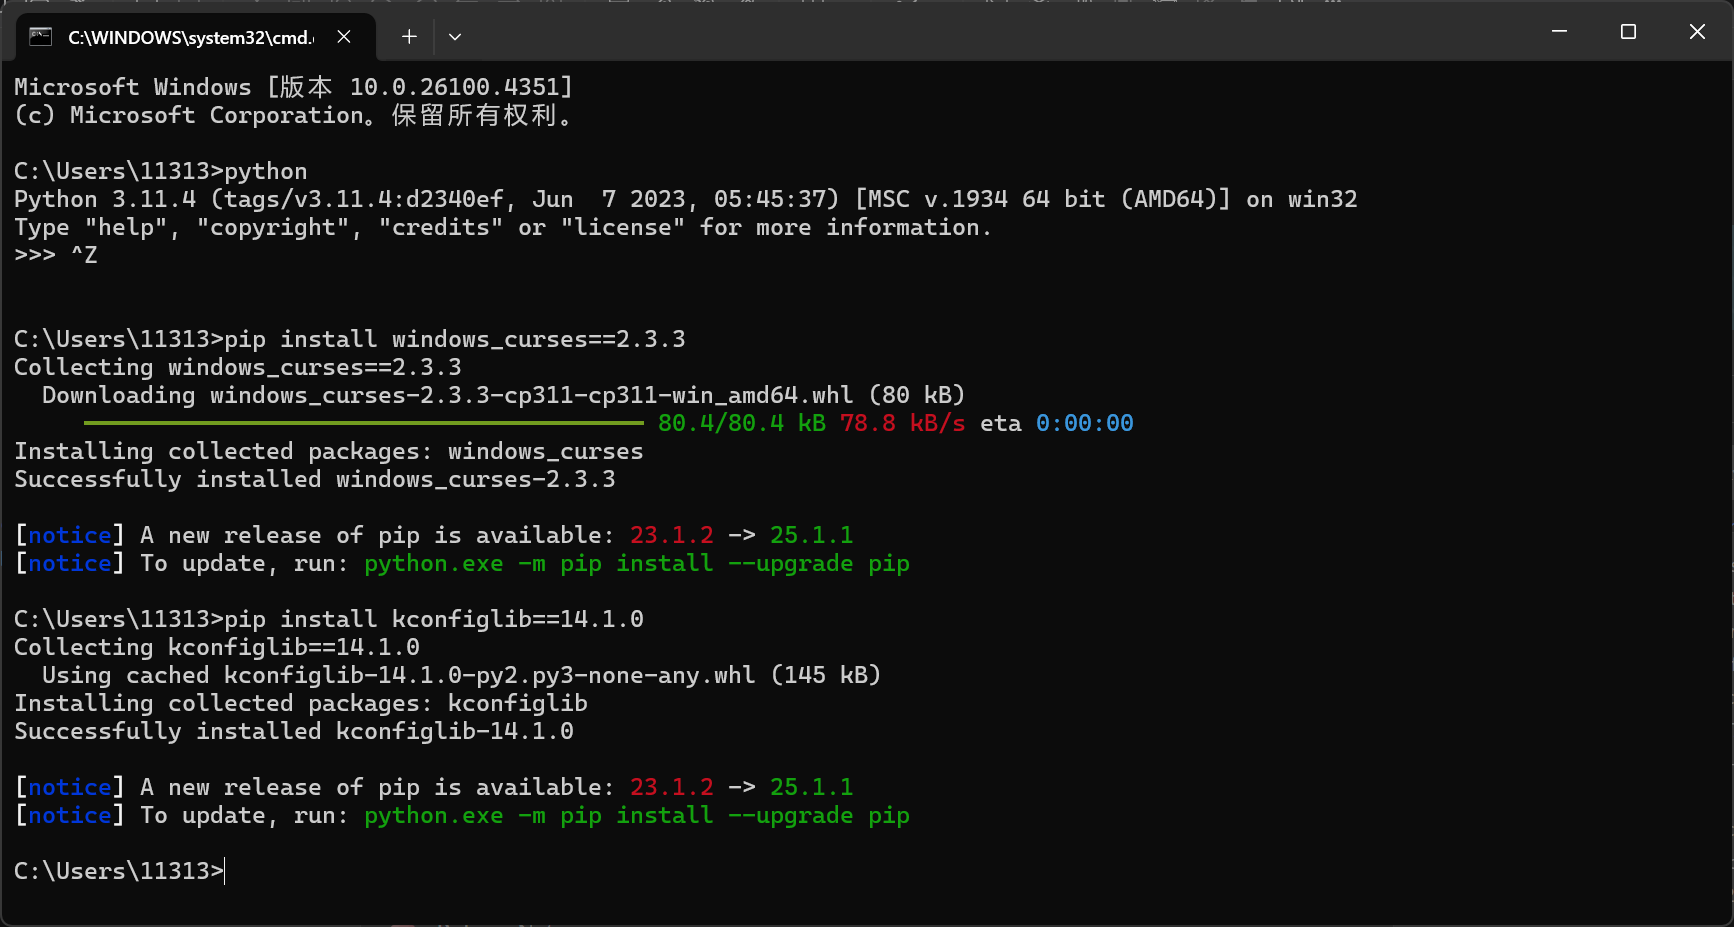Expand the new tab profile dropdown
This screenshot has width=1734, height=927.
[455, 37]
